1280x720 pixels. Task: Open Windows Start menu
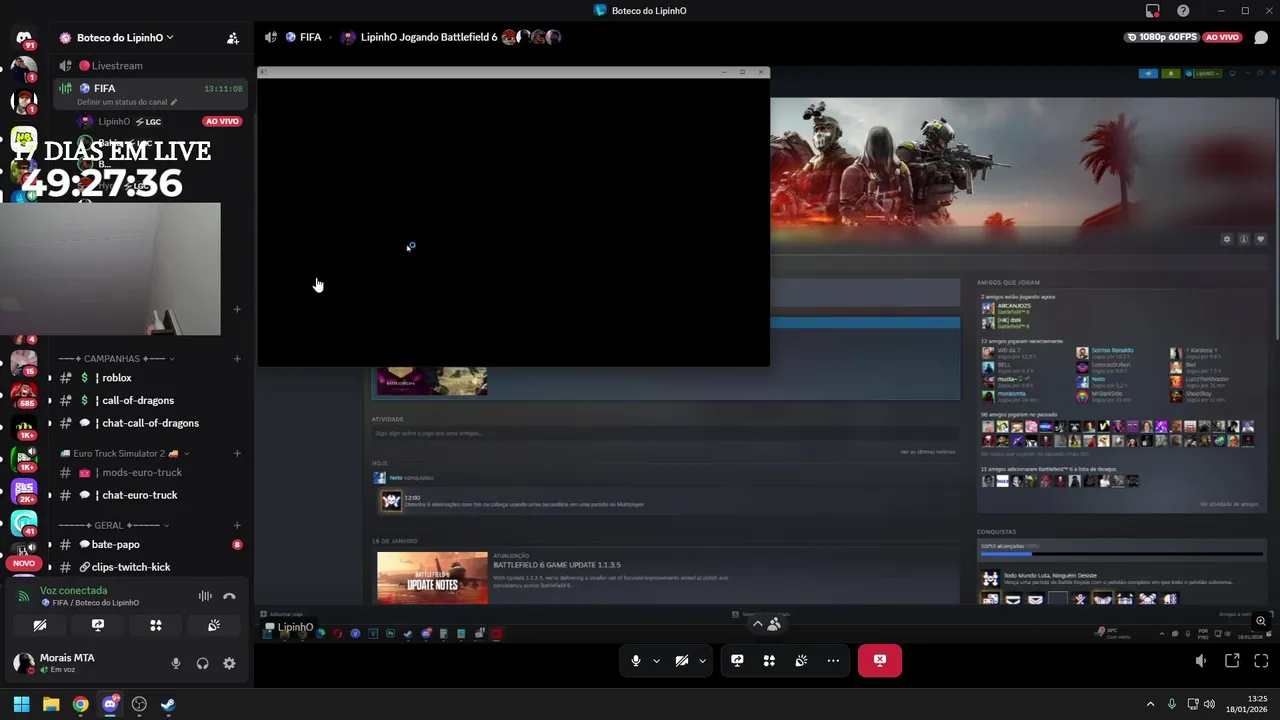click(21, 704)
